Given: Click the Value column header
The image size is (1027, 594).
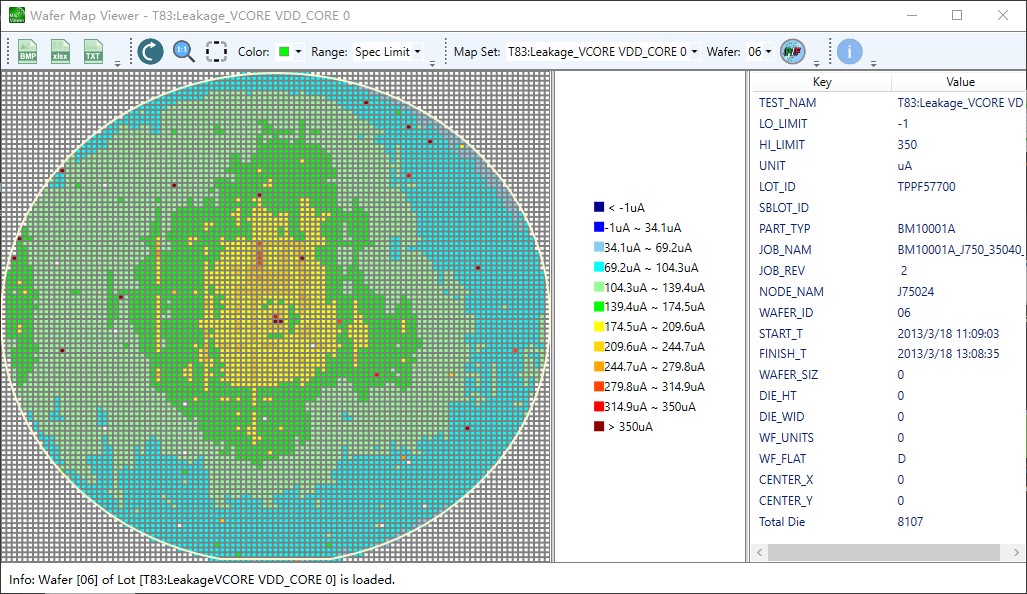Looking at the screenshot, I should coord(959,82).
